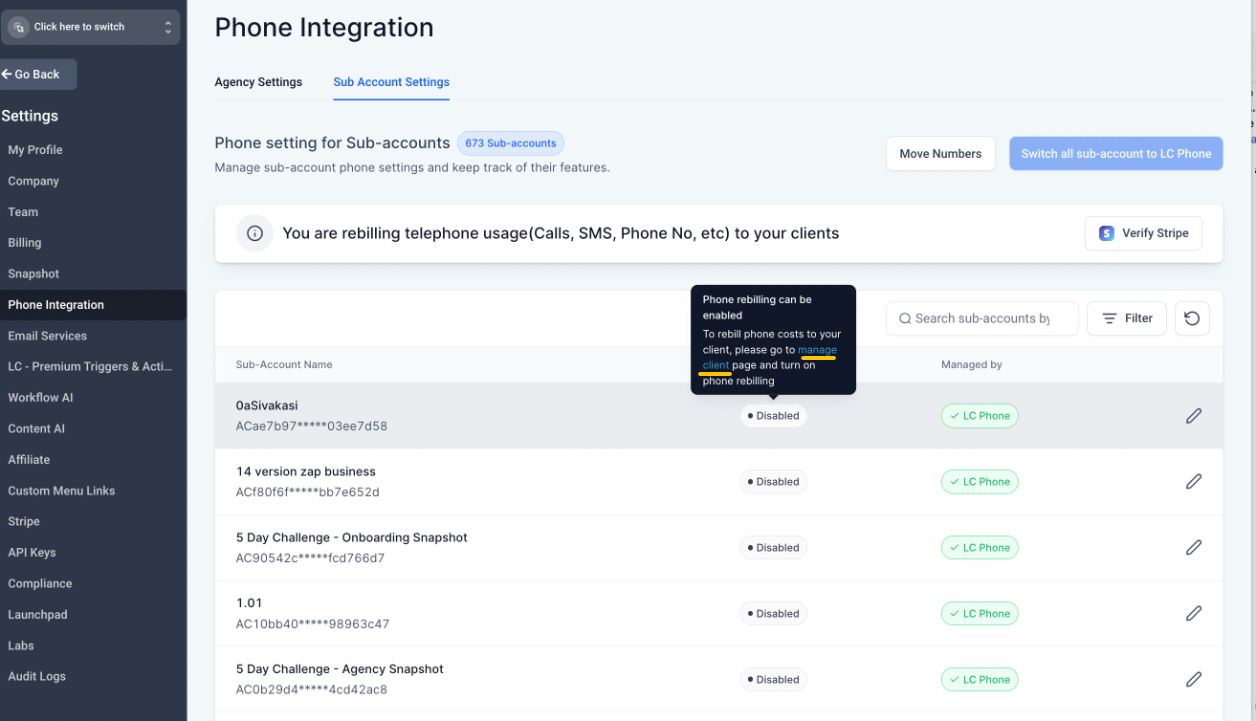Follow the manage client link in tooltip
This screenshot has width=1256, height=721.
point(770,358)
